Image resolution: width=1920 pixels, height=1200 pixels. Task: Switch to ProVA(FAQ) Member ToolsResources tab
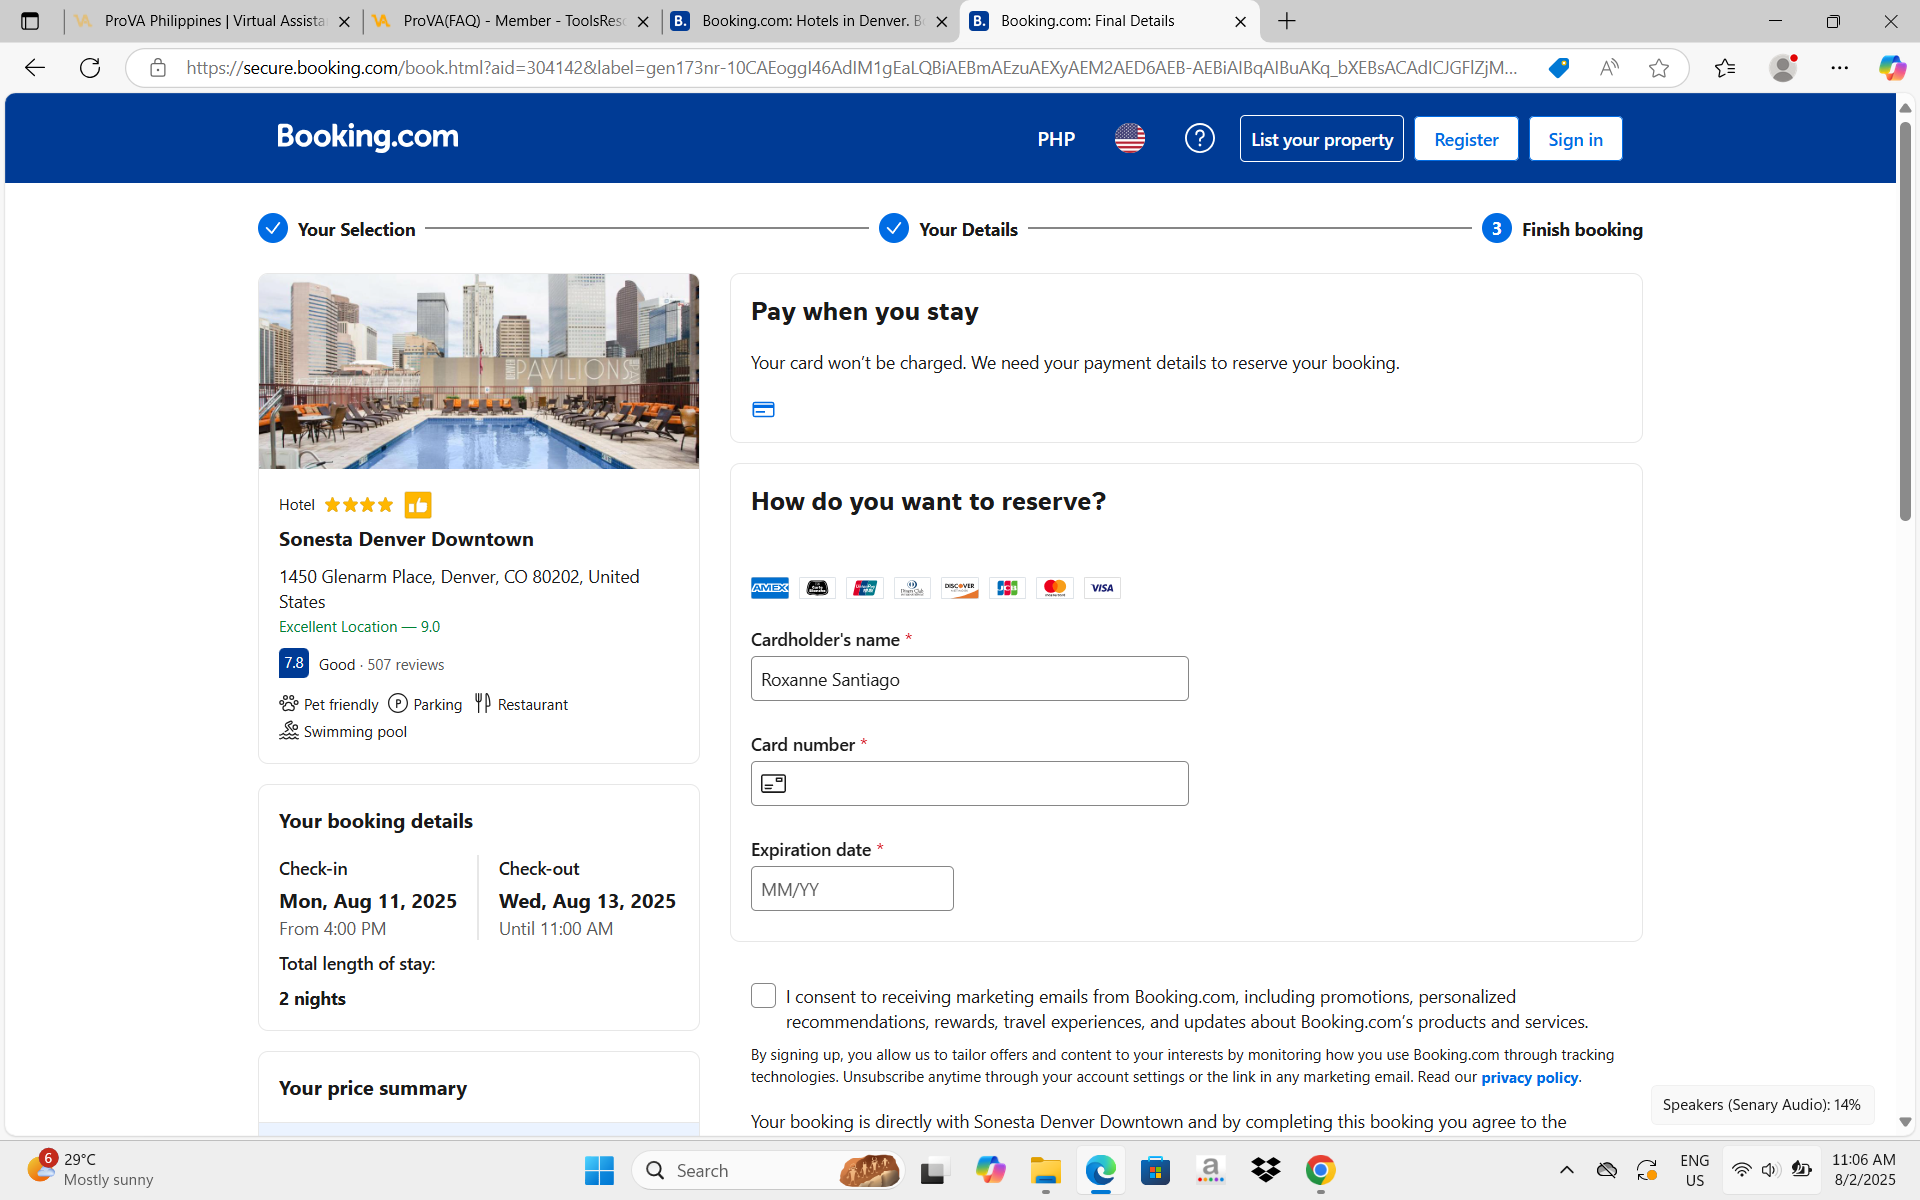[512, 21]
